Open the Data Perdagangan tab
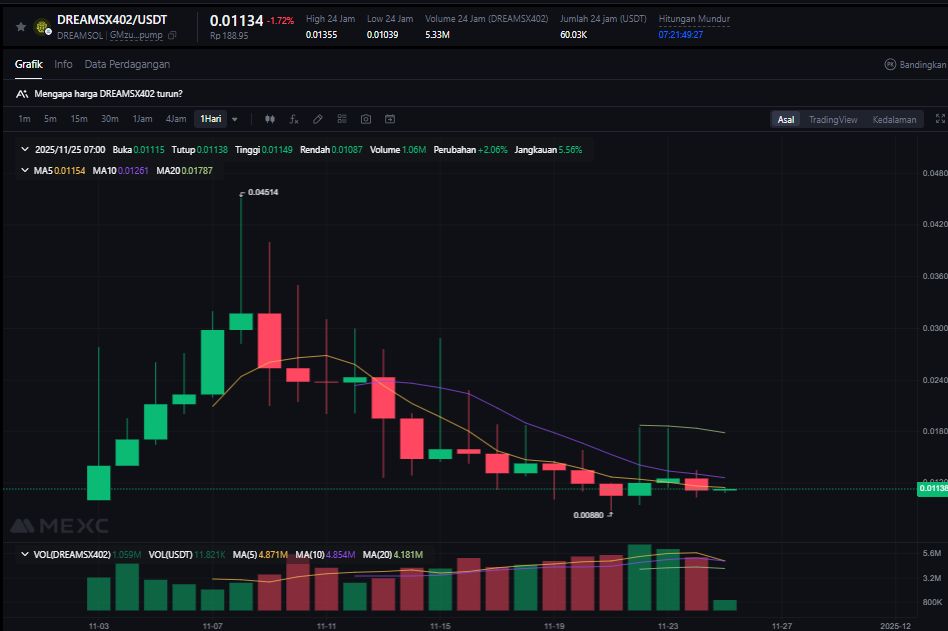 tap(127, 64)
